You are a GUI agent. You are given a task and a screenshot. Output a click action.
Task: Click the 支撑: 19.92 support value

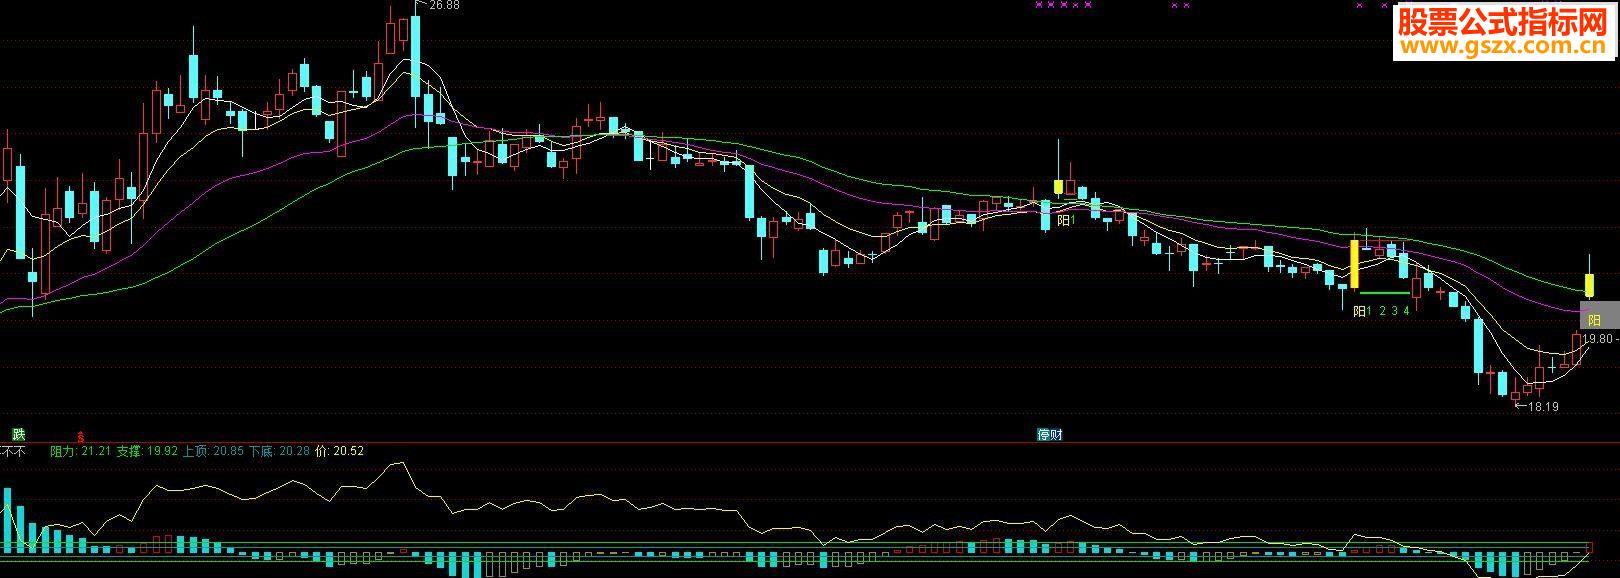pyautogui.click(x=147, y=451)
